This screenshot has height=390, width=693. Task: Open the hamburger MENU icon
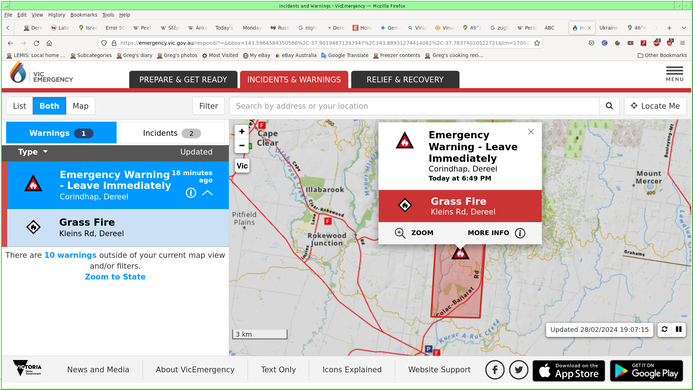pyautogui.click(x=674, y=73)
